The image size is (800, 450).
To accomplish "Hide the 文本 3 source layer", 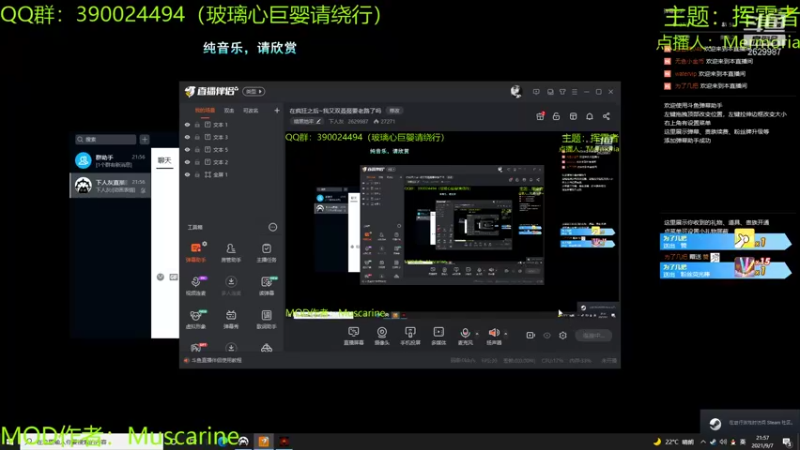I will (187, 137).
